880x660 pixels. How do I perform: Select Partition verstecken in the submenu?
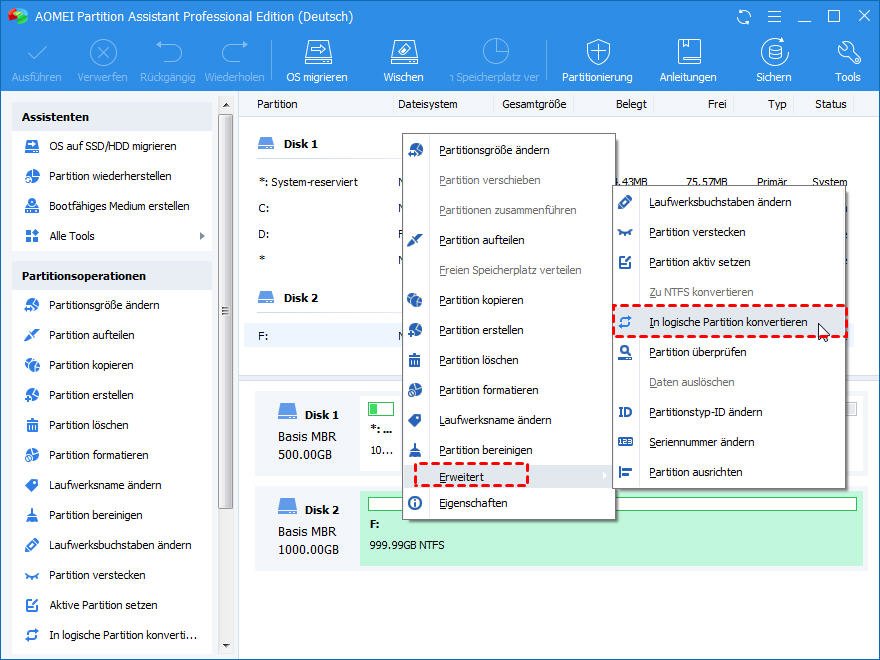click(730, 232)
